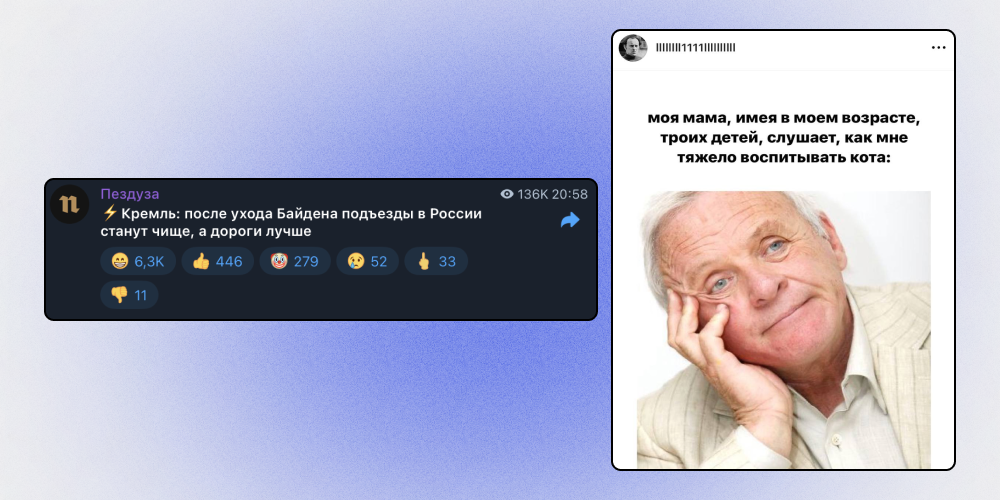Screen dimensions: 1000x500
Task: Open the Пездуза channel name link
Action: [130, 194]
